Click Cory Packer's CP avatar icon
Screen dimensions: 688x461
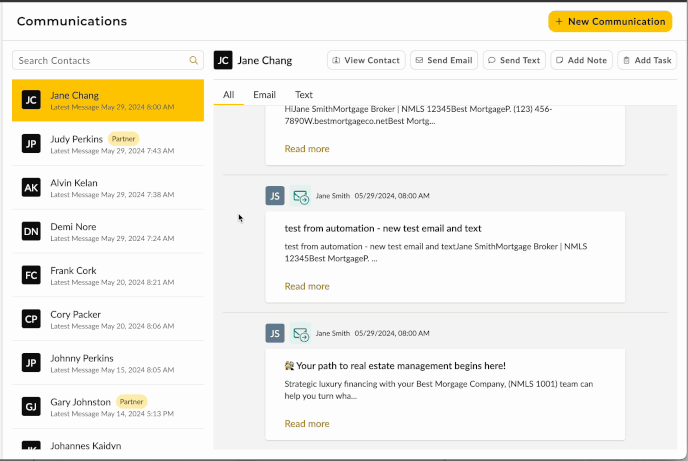pos(31,319)
